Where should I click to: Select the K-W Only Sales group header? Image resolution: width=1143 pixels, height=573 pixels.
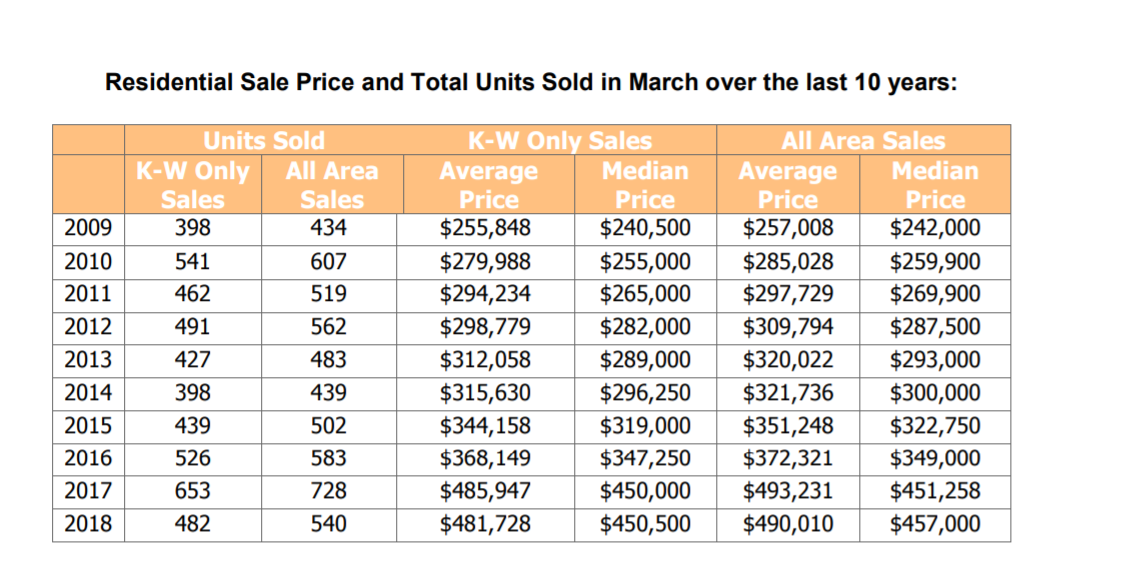[x=559, y=140]
